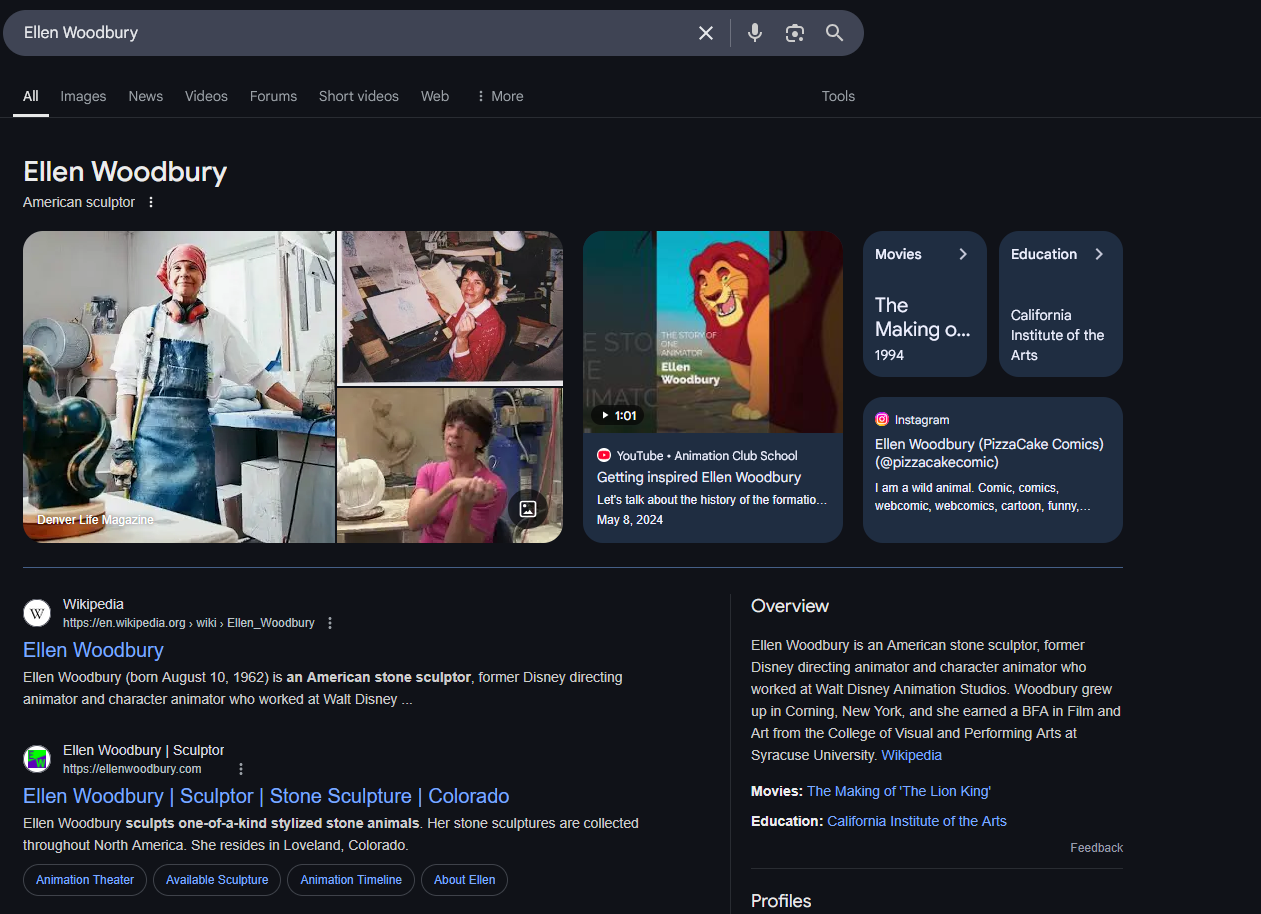Open the Wikipedia link in Overview text
Viewport: 1261px width, 914px height.
911,755
